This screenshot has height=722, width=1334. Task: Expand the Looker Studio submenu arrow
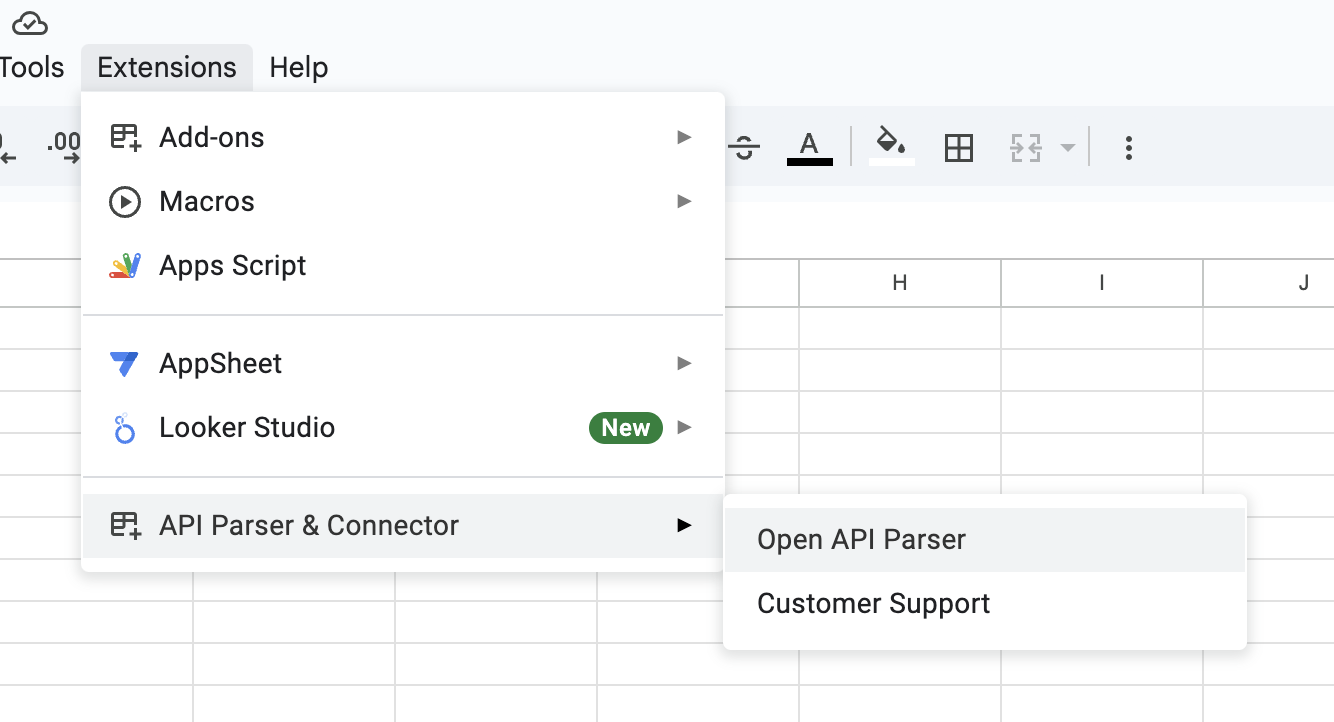[684, 427]
